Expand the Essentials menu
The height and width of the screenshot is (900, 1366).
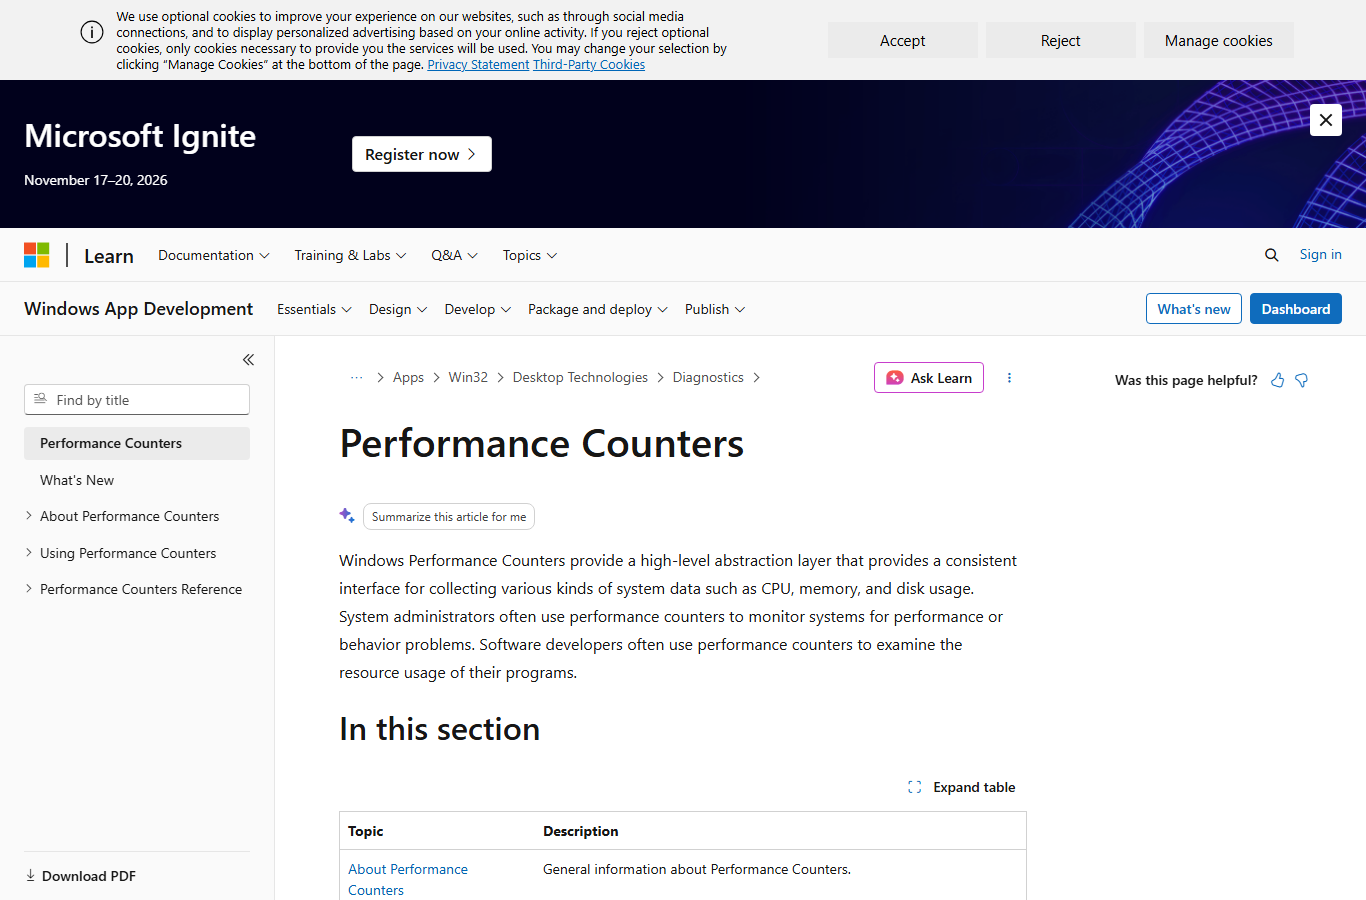coord(314,309)
